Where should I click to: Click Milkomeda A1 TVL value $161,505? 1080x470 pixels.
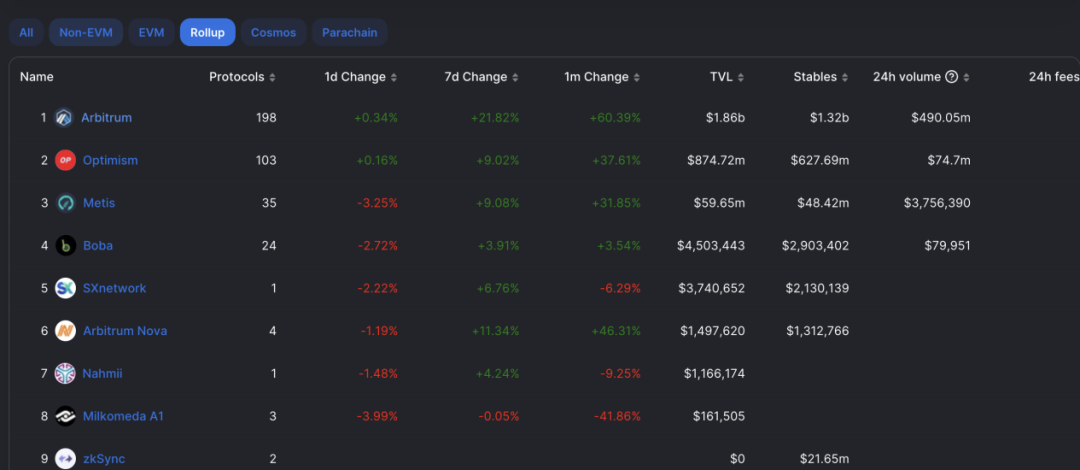[719, 416]
